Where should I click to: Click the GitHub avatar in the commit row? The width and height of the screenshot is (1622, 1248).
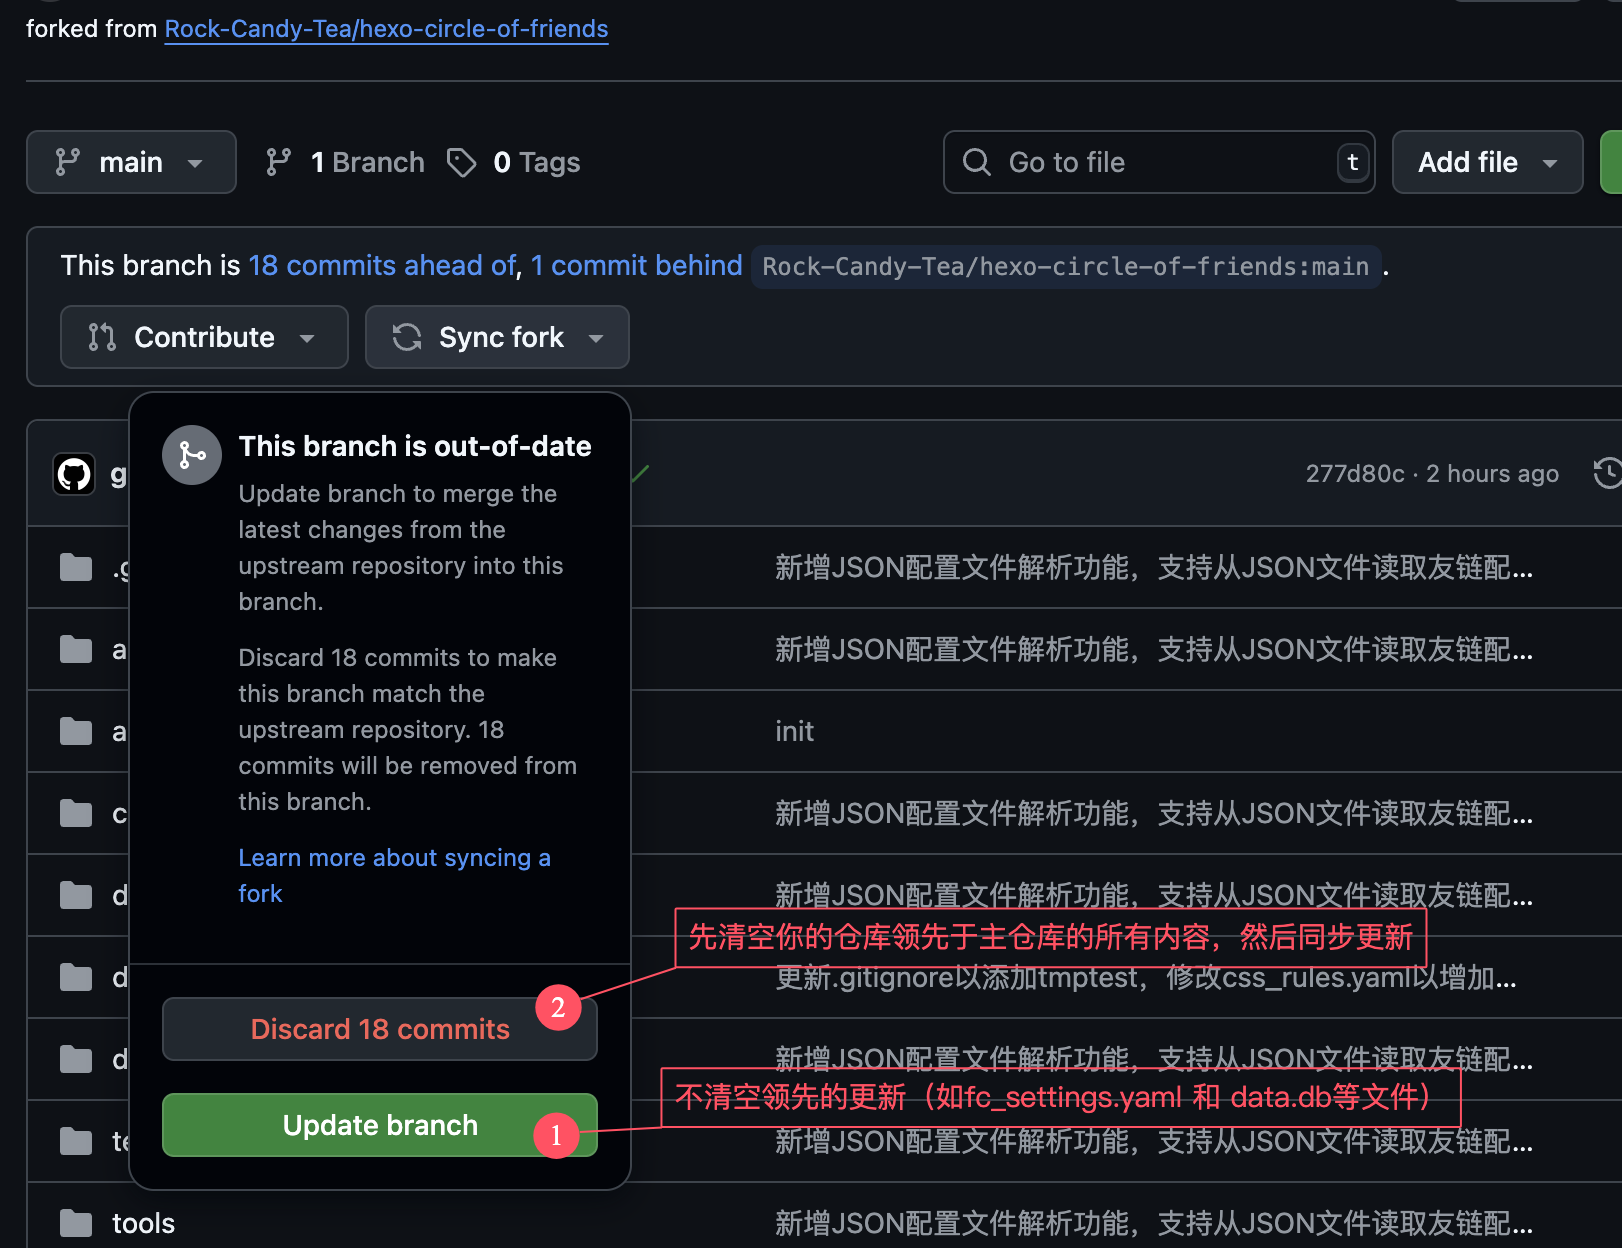coord(74,474)
